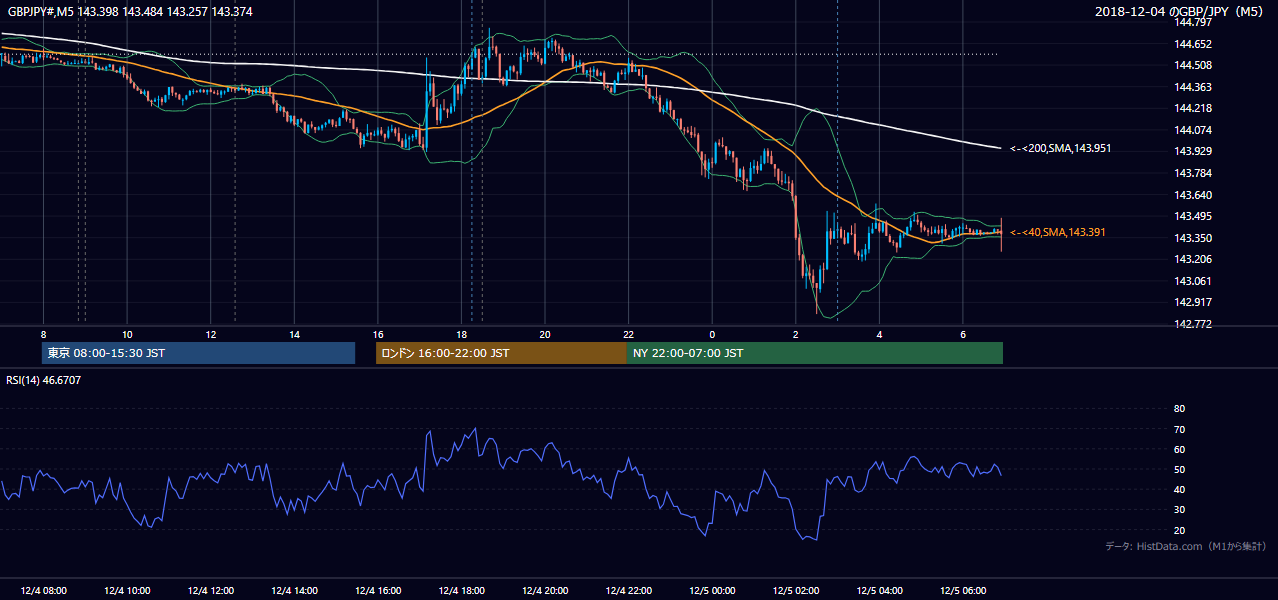
Task: Click price axis label 143.061
Action: (1192, 281)
